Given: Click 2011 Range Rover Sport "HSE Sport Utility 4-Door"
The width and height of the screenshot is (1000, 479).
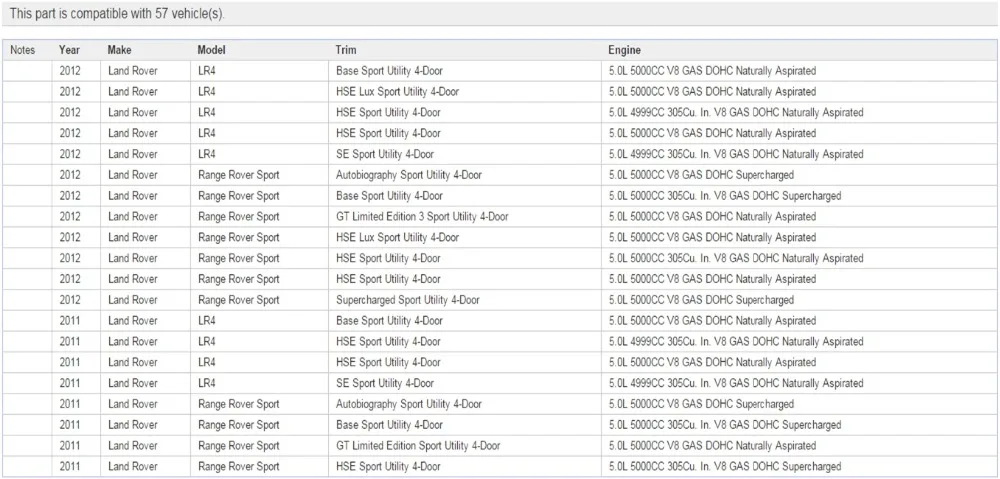Looking at the screenshot, I should [388, 467].
